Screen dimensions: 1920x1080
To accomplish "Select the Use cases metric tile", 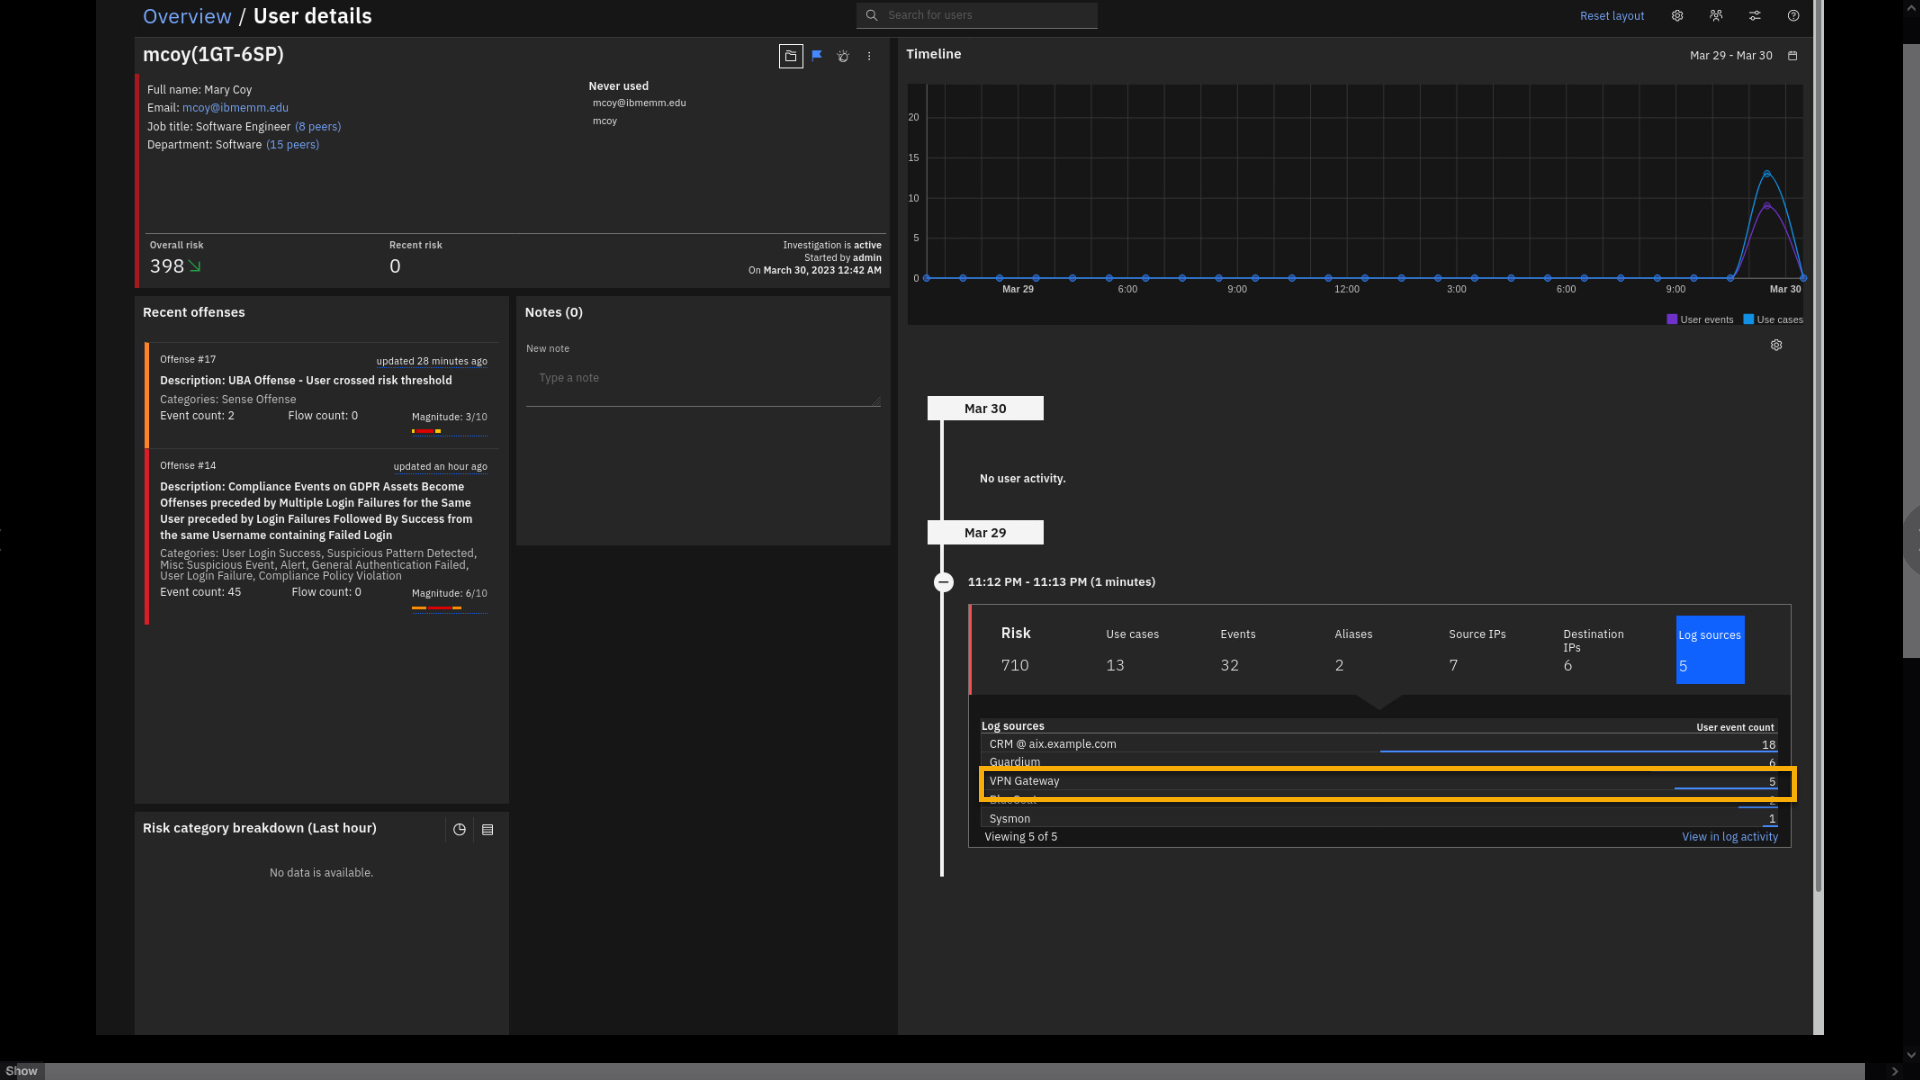I will [x=1131, y=650].
